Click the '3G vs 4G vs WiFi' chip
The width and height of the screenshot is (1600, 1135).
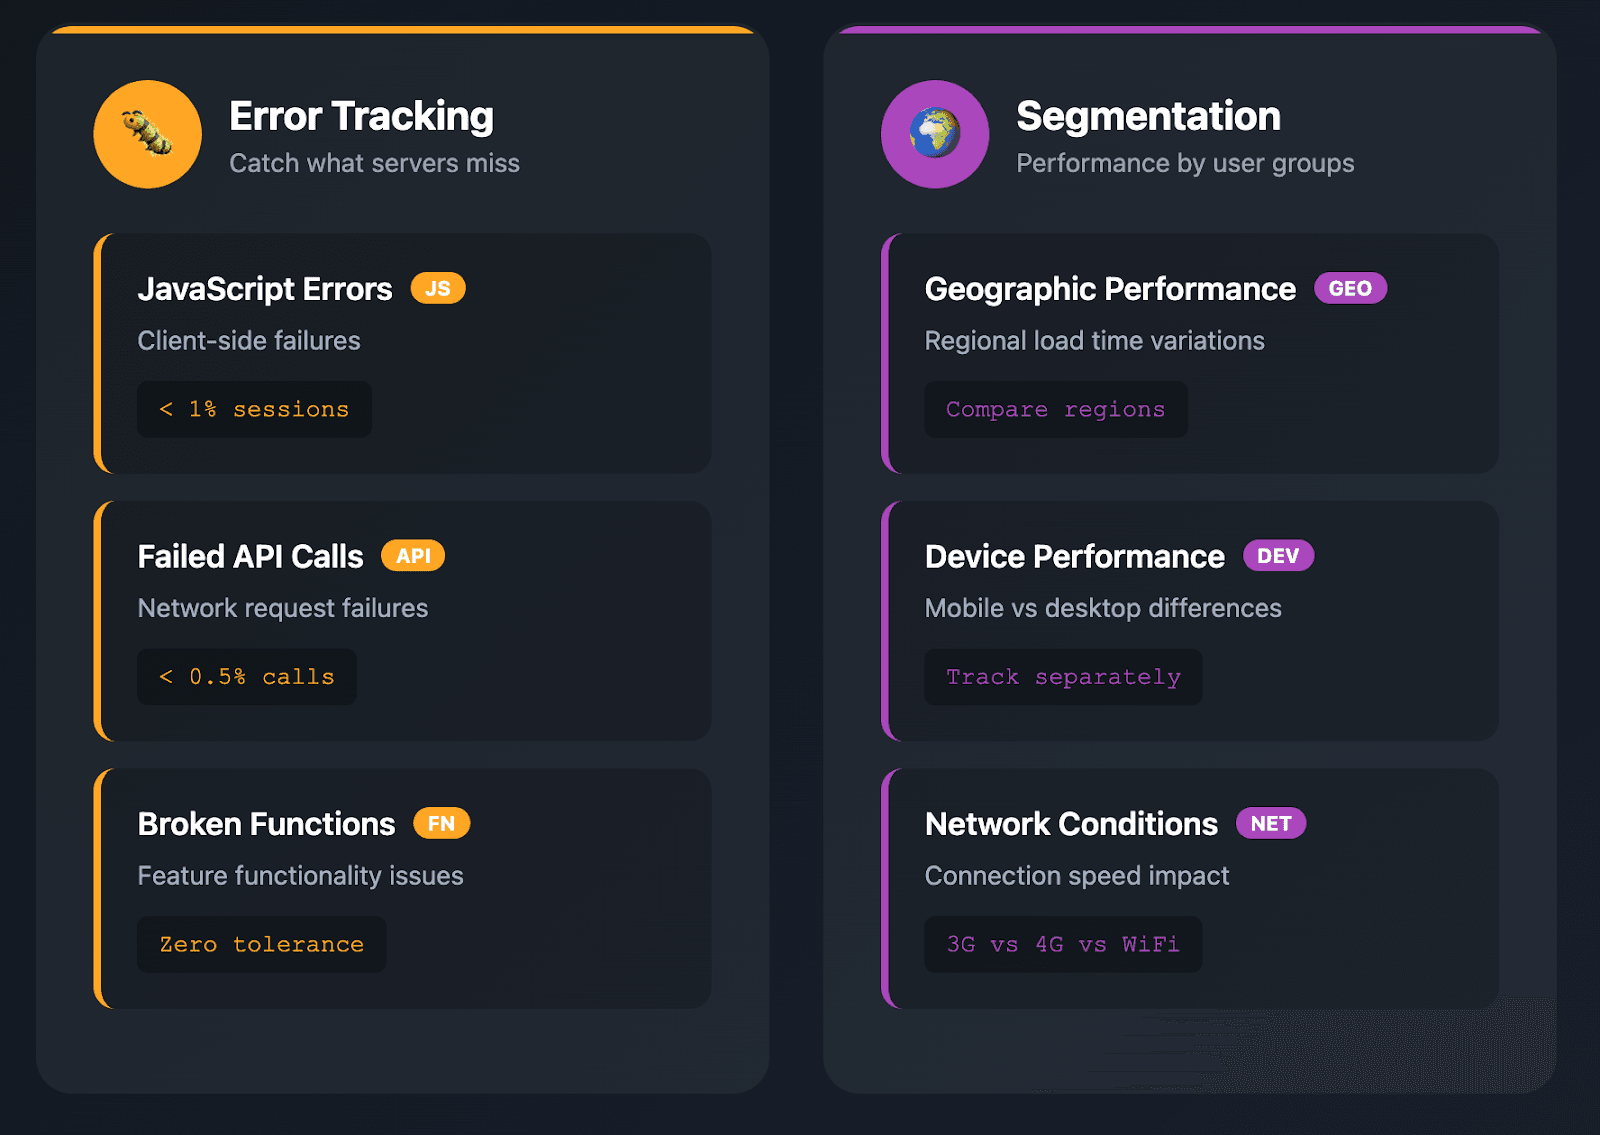coord(1063,944)
